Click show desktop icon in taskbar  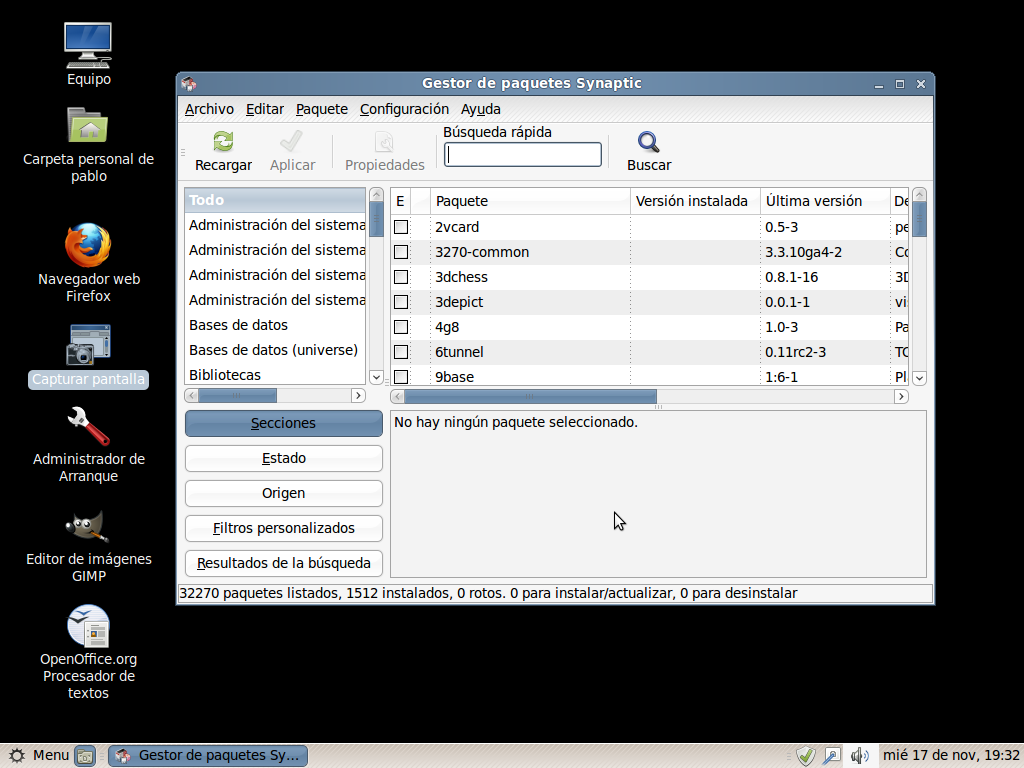85,756
